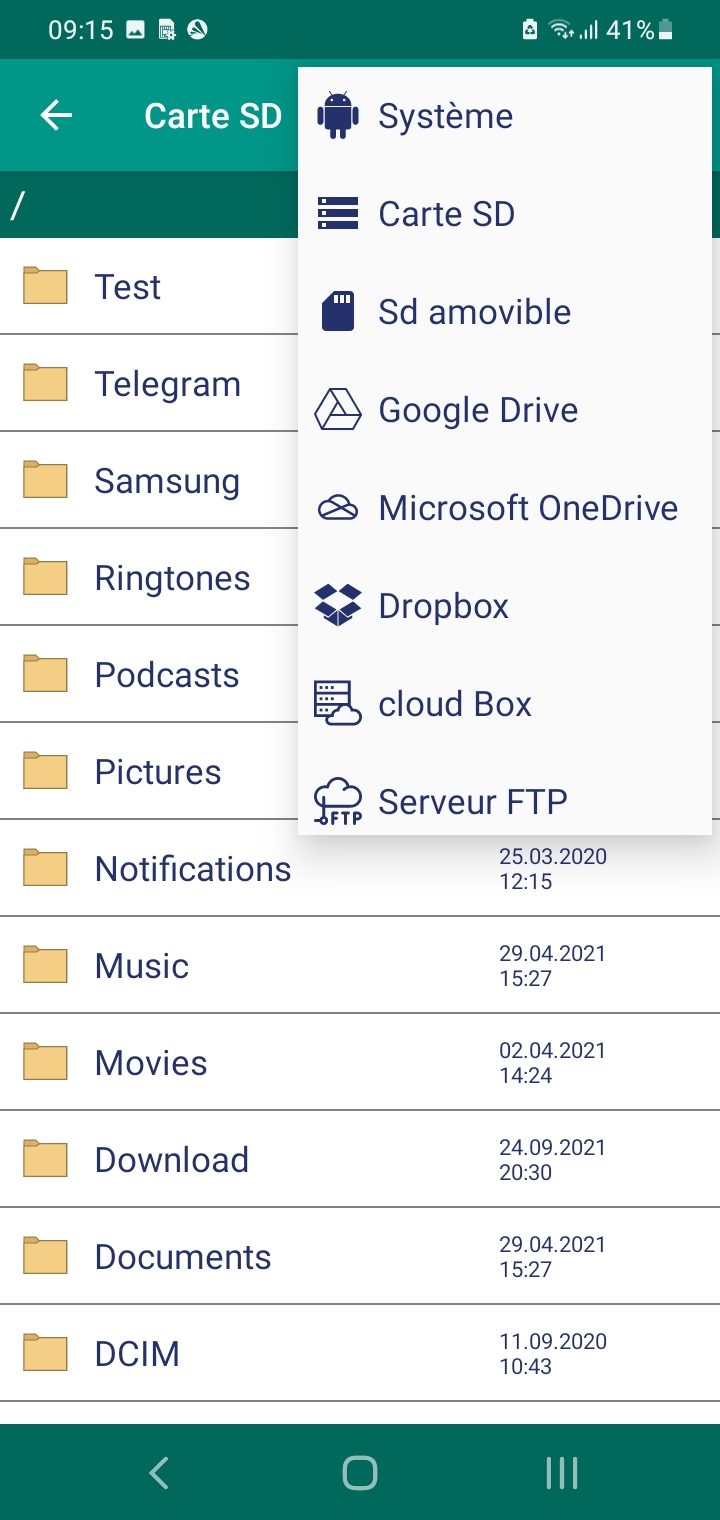Choose Microsoft OneDrive menu entry
The width and height of the screenshot is (720, 1520).
pyautogui.click(x=505, y=508)
